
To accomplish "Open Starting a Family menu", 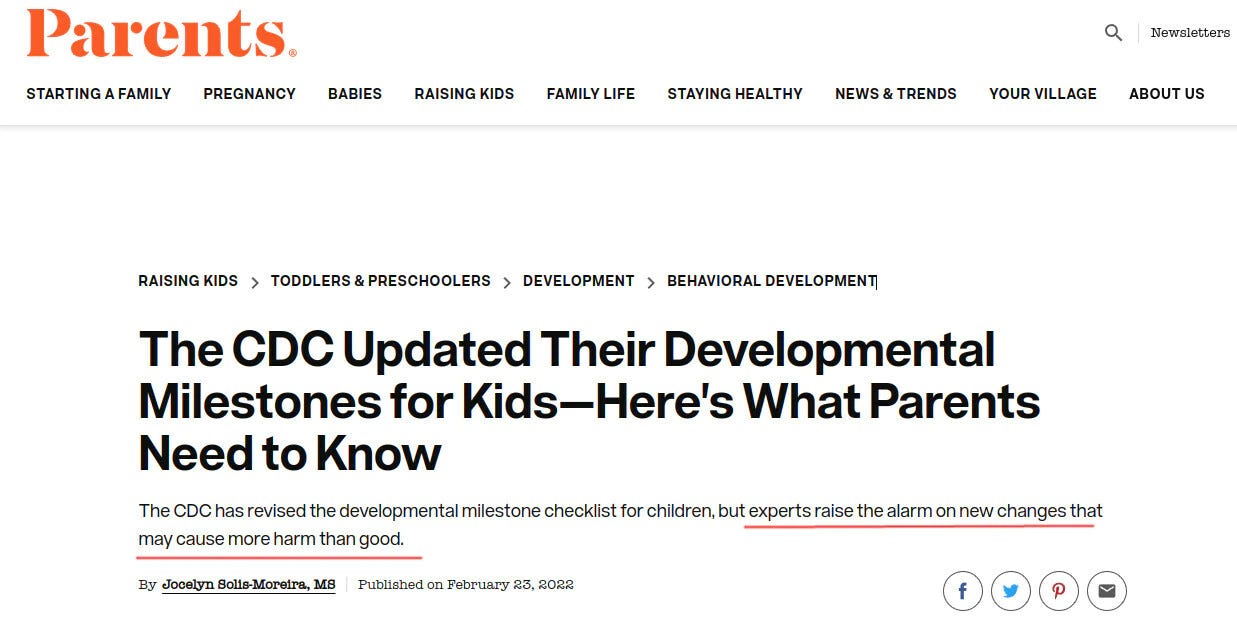I will coord(99,94).
